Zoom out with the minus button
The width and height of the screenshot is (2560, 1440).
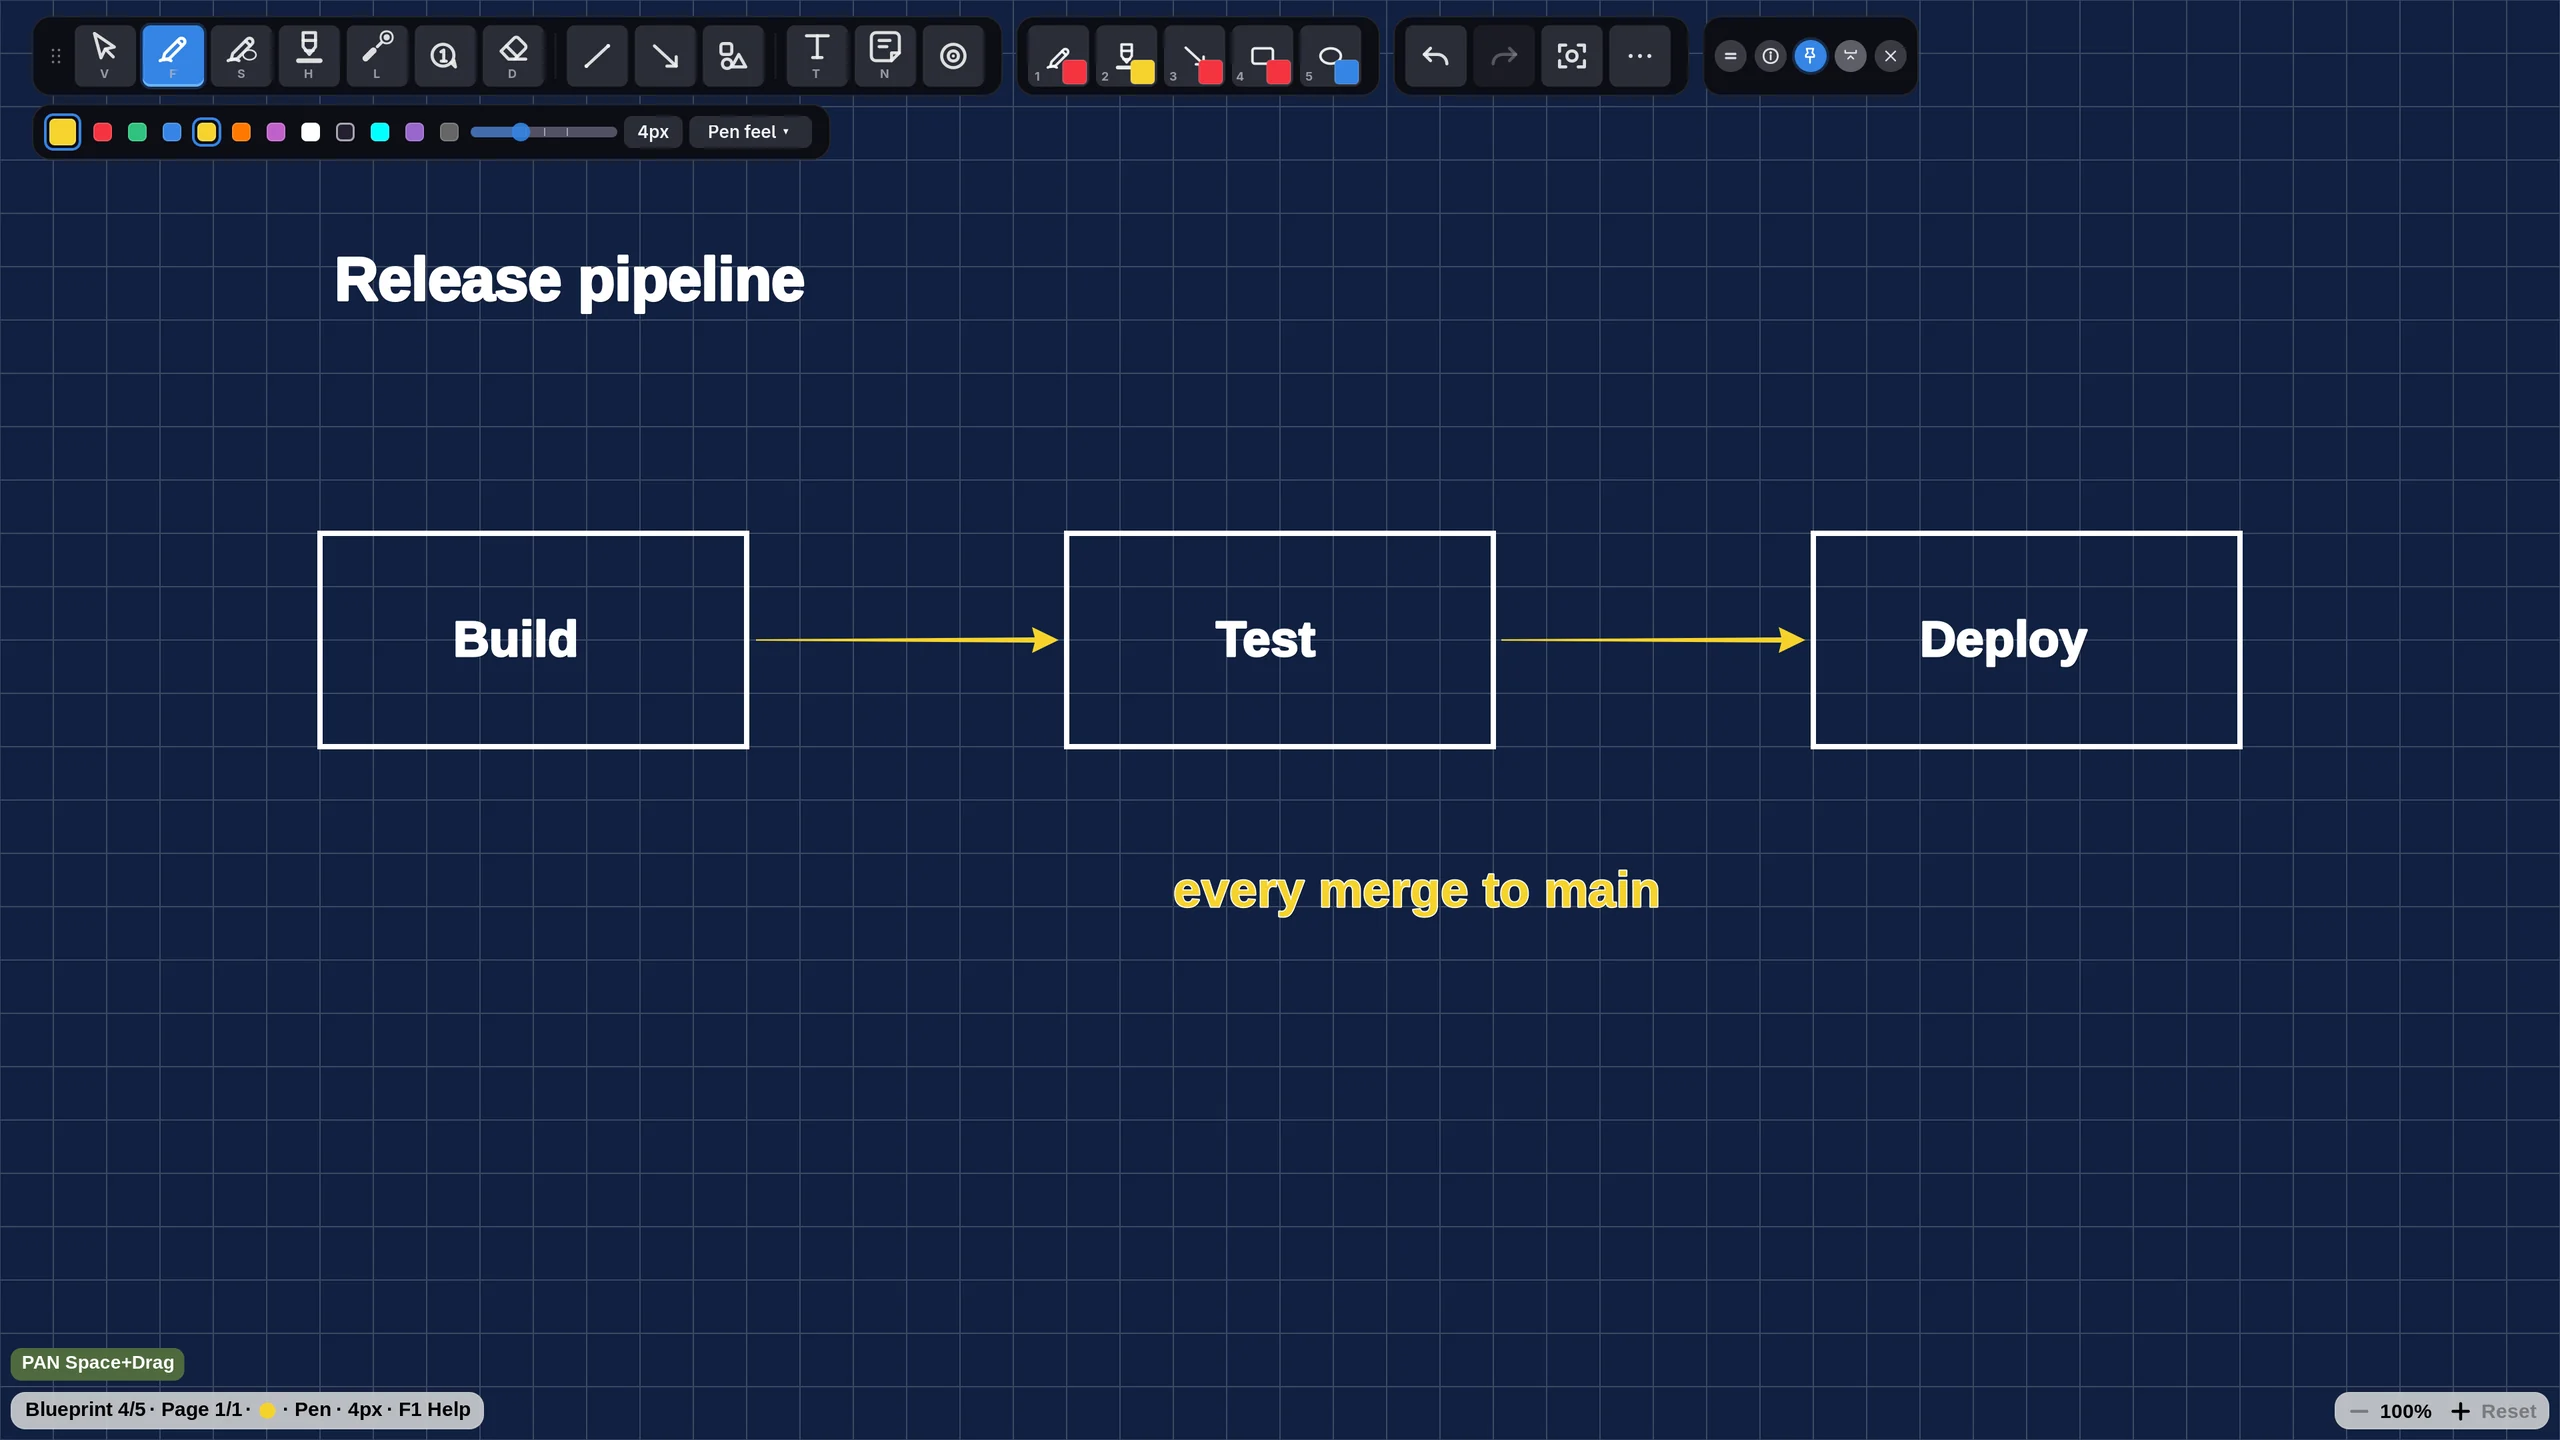[x=2359, y=1411]
